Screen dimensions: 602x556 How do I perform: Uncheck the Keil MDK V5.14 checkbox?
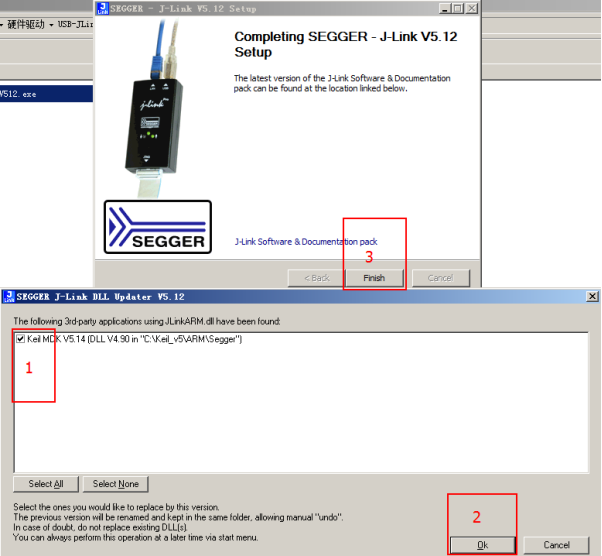click(x=20, y=339)
